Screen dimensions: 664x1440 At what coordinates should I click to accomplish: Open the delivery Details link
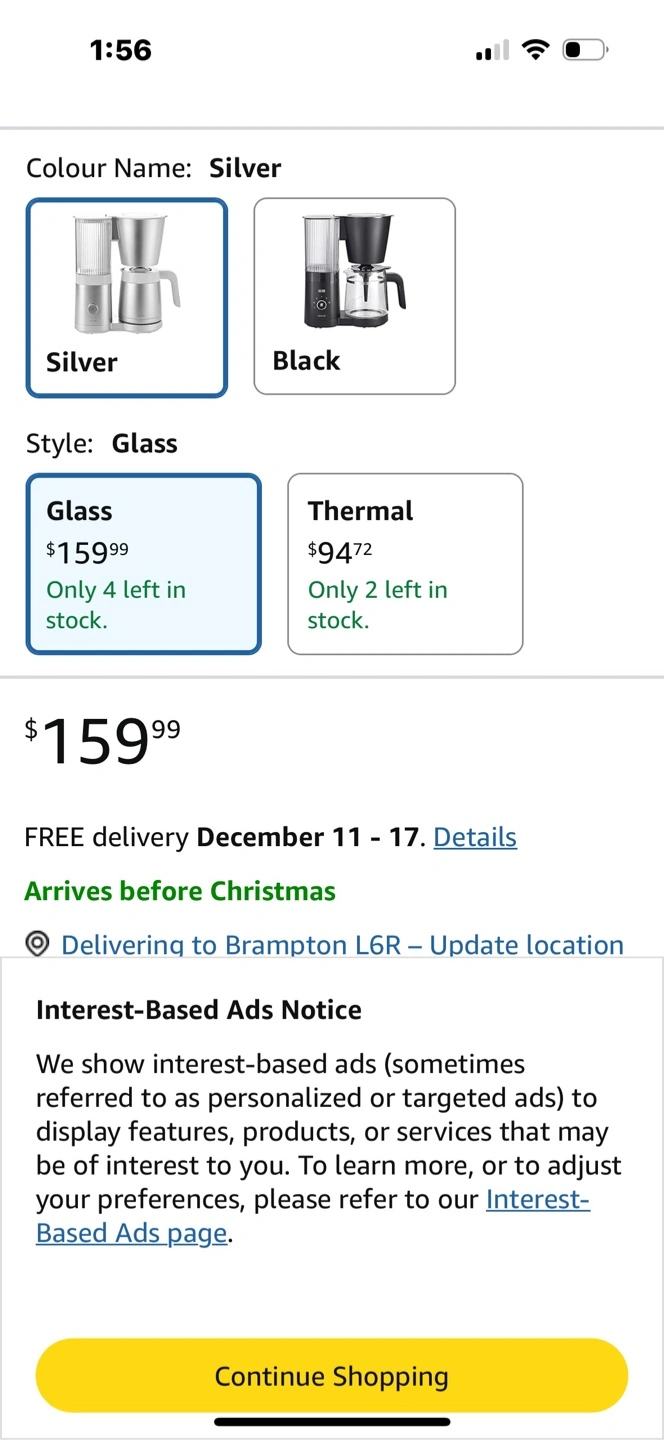click(x=475, y=837)
